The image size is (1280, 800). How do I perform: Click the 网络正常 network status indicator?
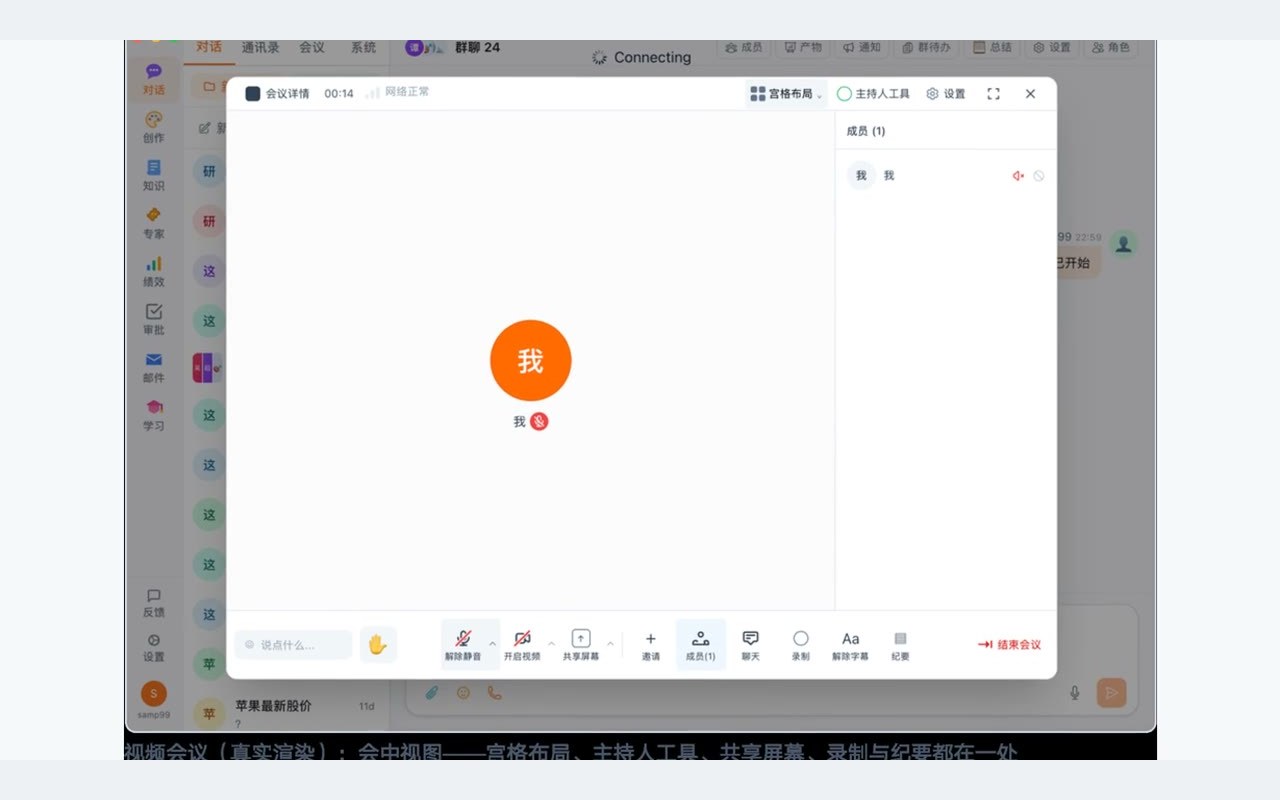tap(398, 92)
